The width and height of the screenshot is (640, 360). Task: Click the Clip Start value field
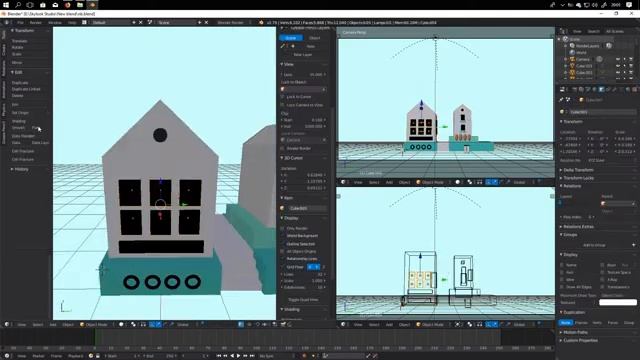tap(303, 120)
